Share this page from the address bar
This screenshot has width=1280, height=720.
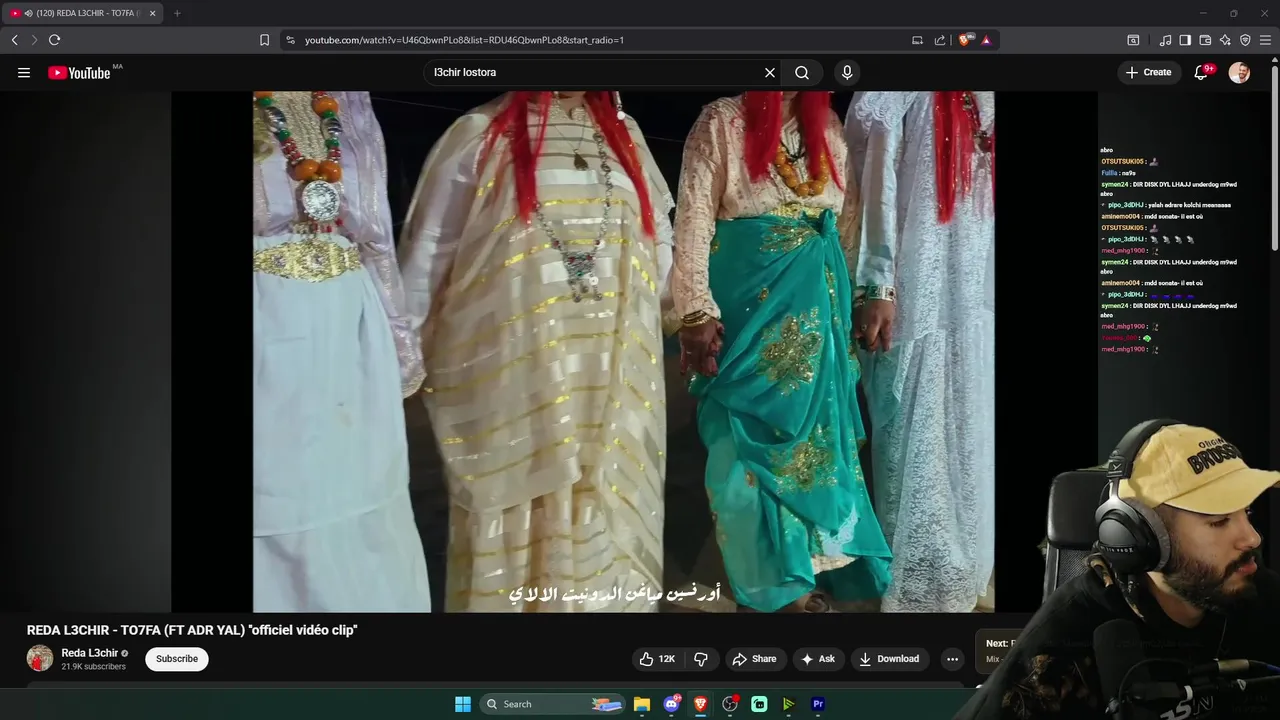click(x=940, y=40)
